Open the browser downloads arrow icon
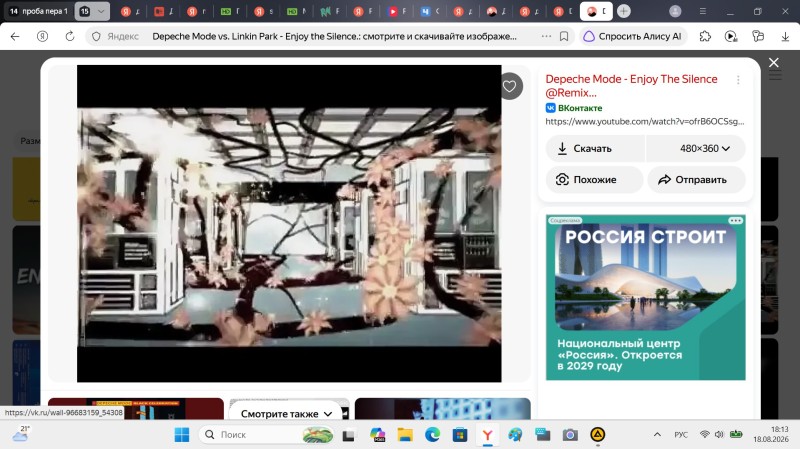Viewport: 800px width, 449px height. (x=785, y=36)
